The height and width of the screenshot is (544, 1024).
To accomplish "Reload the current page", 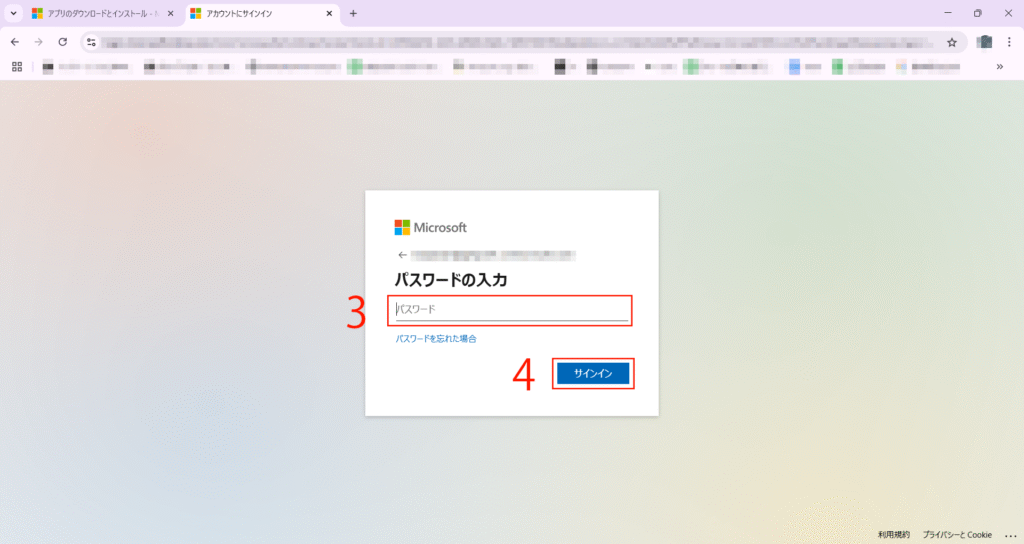I will click(x=63, y=42).
